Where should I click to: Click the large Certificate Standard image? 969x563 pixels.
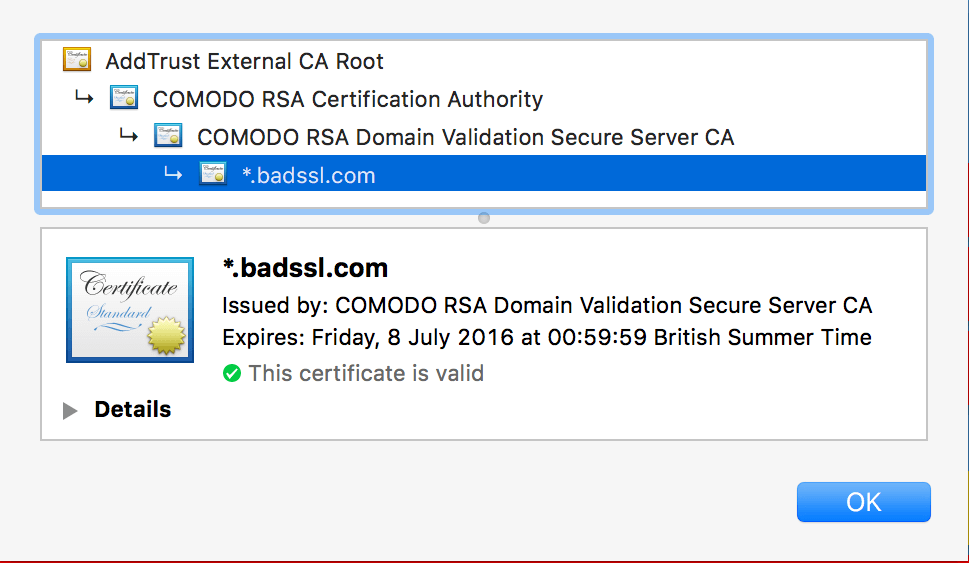click(x=130, y=310)
